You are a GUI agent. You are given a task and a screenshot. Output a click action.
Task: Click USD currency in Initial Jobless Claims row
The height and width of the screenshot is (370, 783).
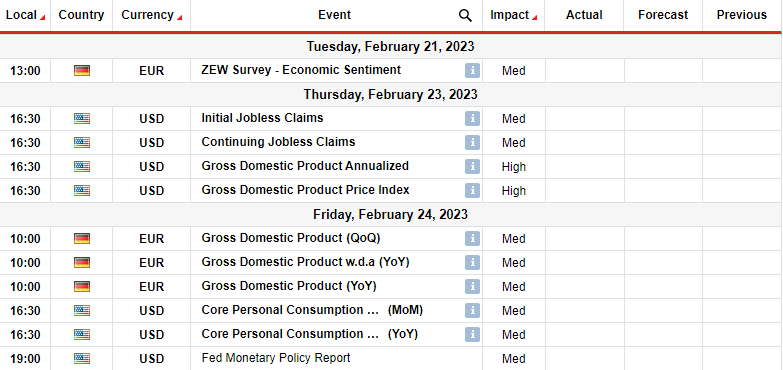click(151, 119)
